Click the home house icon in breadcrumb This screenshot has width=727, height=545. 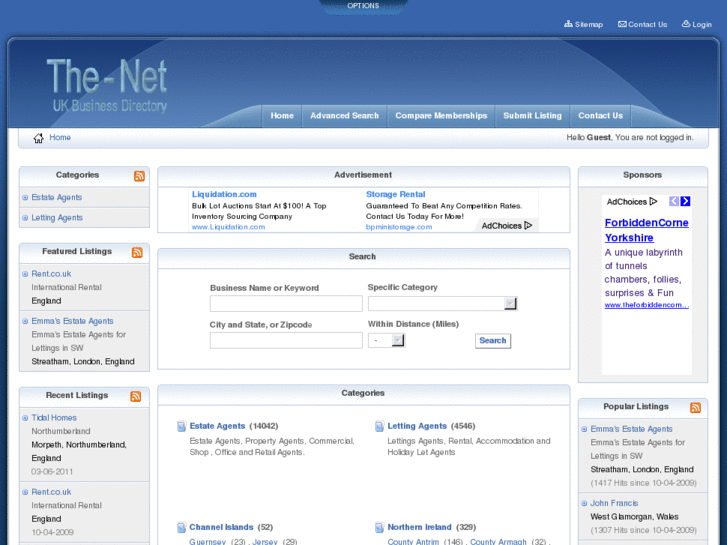pyautogui.click(x=38, y=138)
